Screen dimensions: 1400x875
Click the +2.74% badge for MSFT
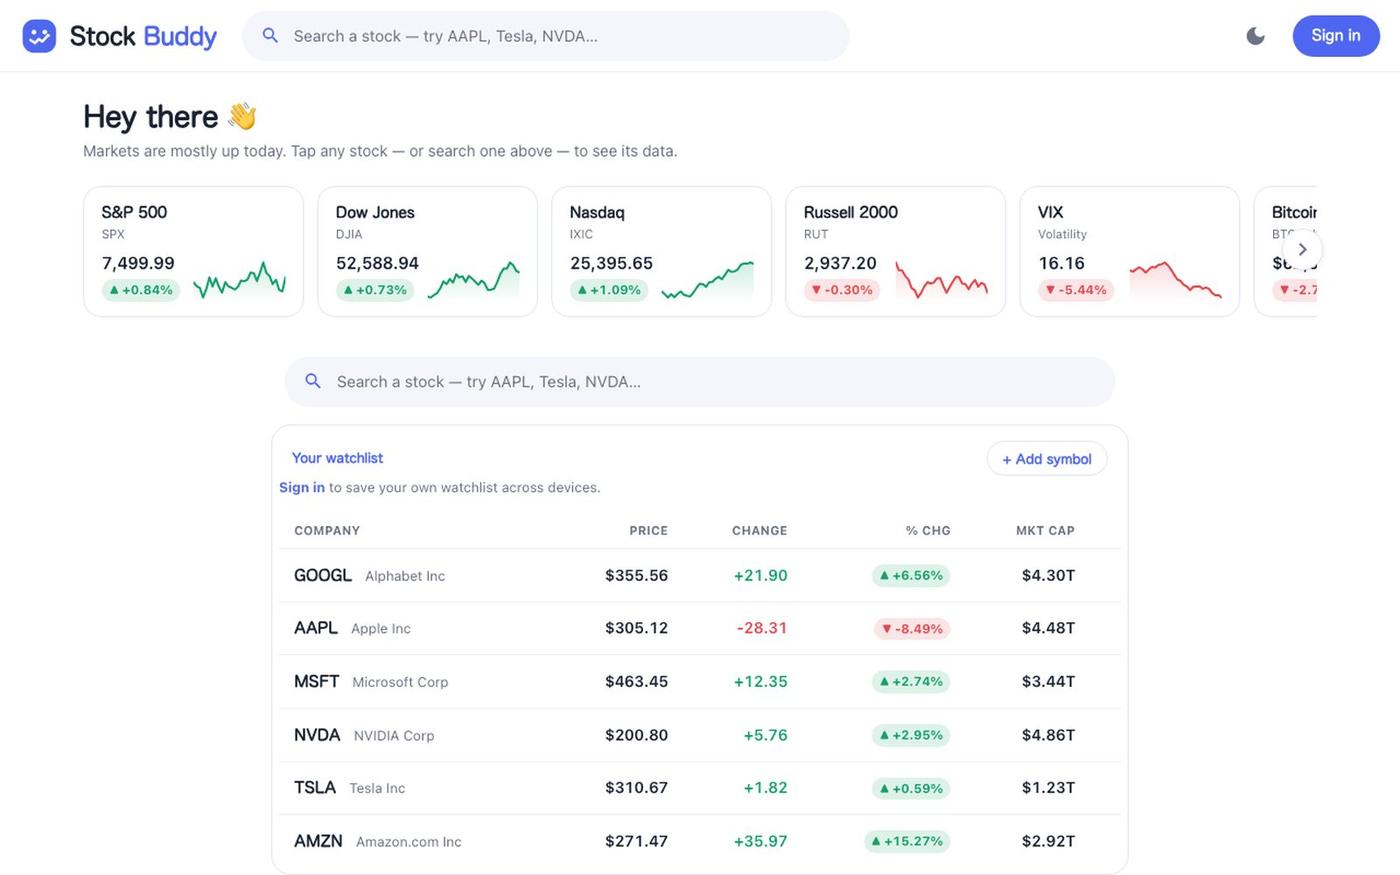pyautogui.click(x=911, y=682)
